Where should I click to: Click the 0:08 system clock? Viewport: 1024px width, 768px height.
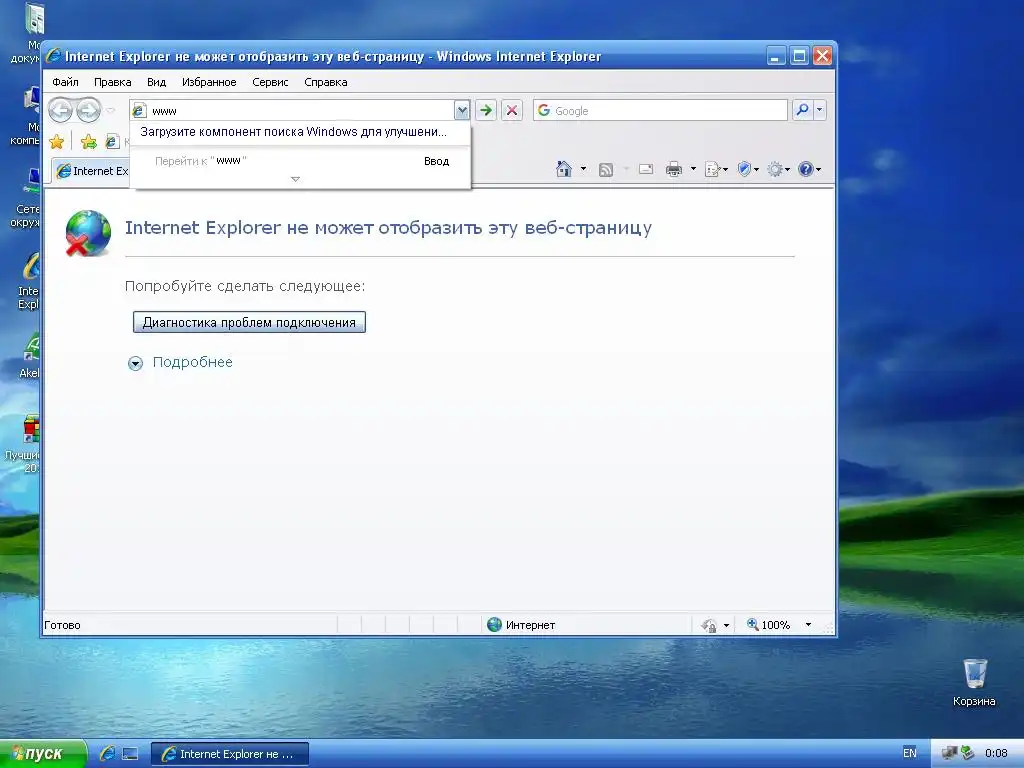pos(995,754)
